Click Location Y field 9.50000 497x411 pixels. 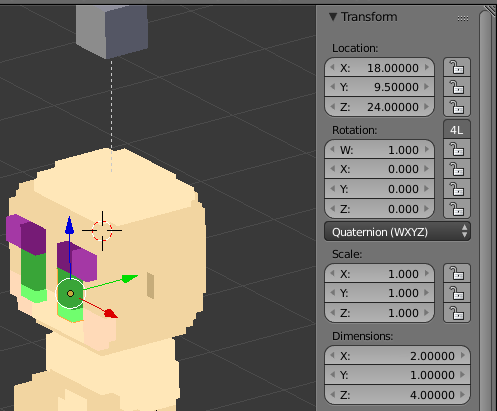pos(379,87)
